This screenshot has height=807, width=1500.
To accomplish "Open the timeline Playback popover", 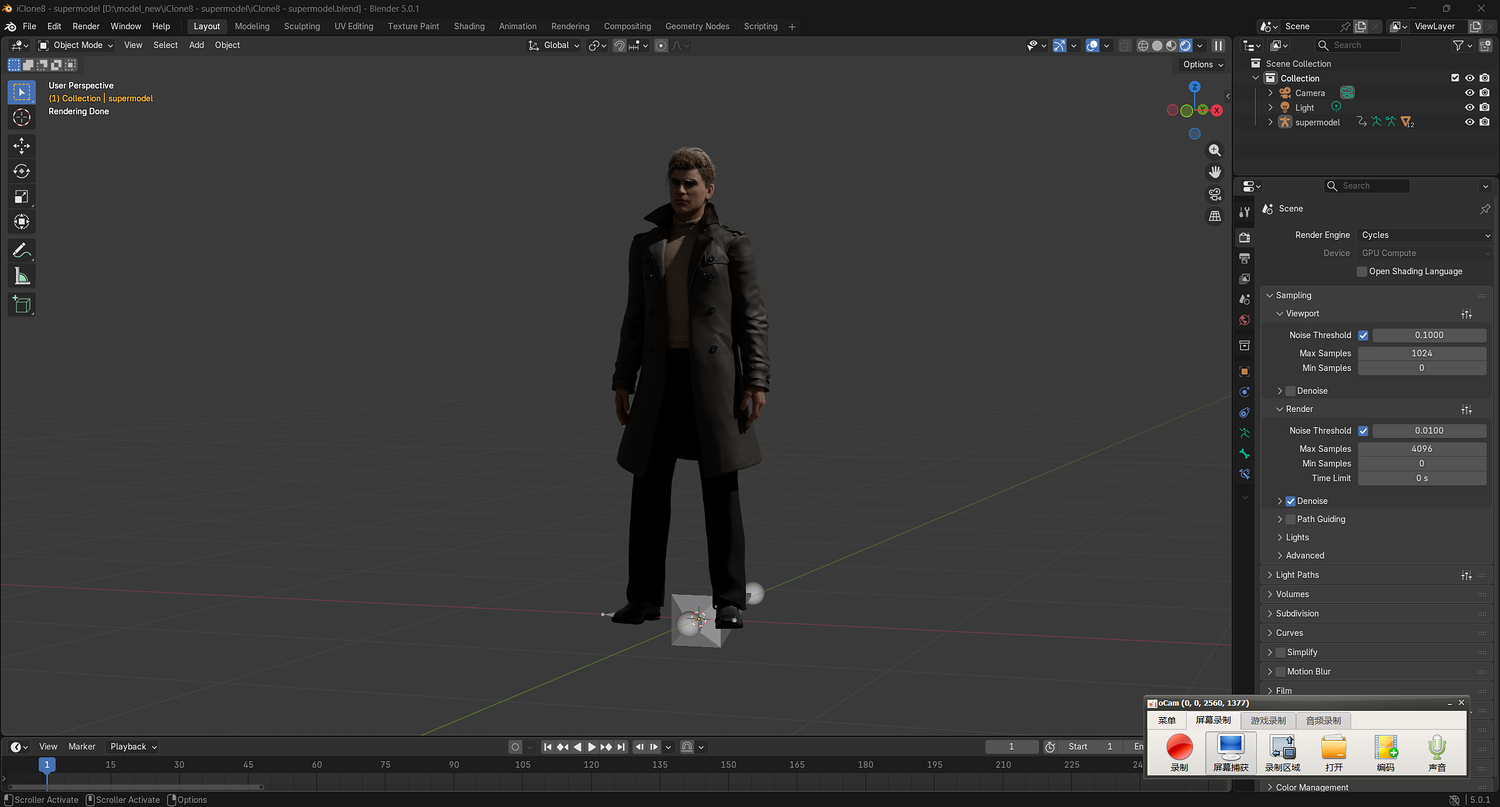I will coord(133,747).
